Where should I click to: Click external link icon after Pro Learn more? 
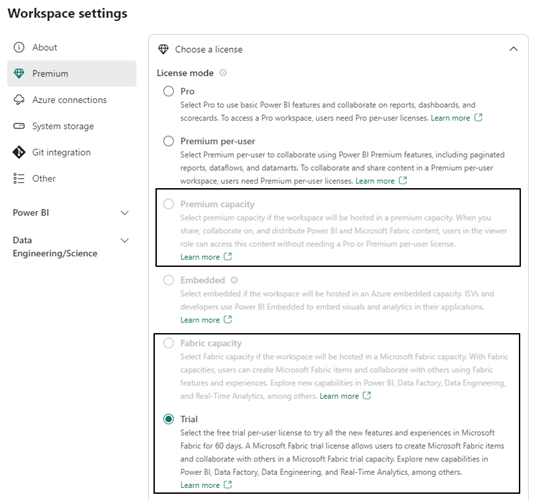click(478, 118)
